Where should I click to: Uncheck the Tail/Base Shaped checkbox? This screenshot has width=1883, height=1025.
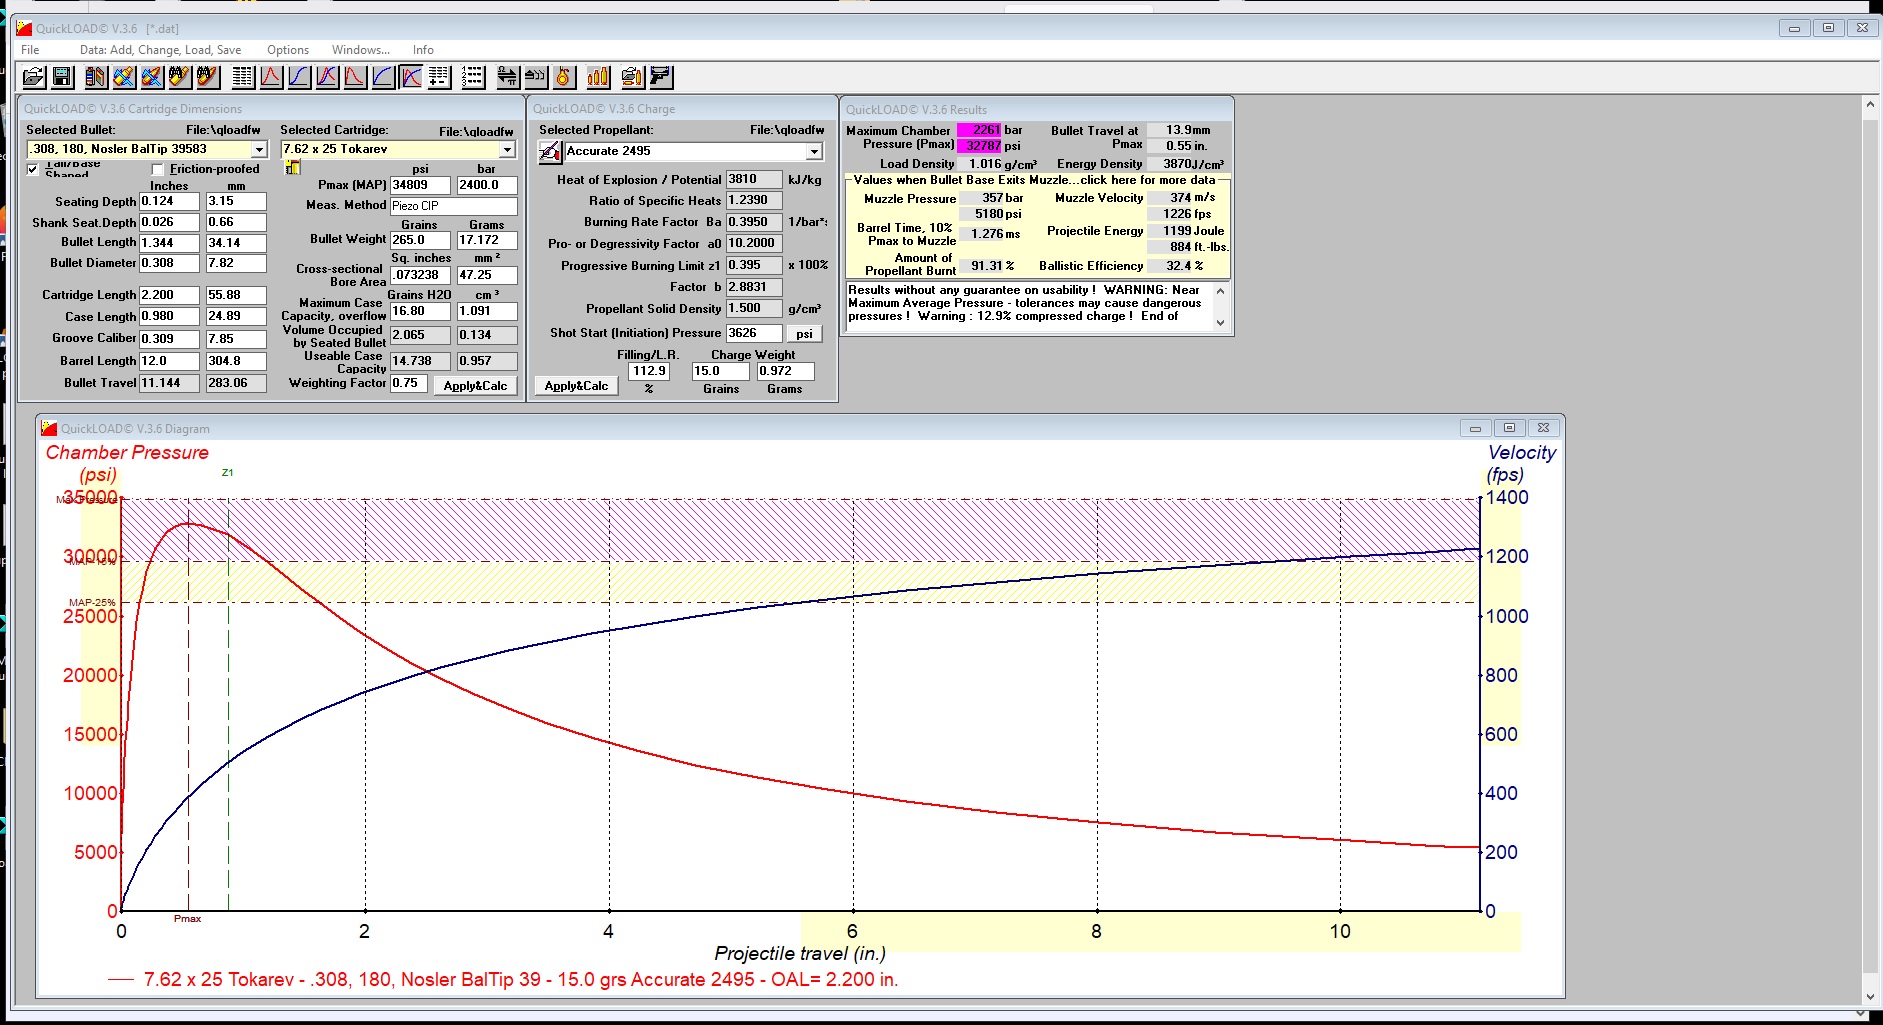pyautogui.click(x=33, y=169)
